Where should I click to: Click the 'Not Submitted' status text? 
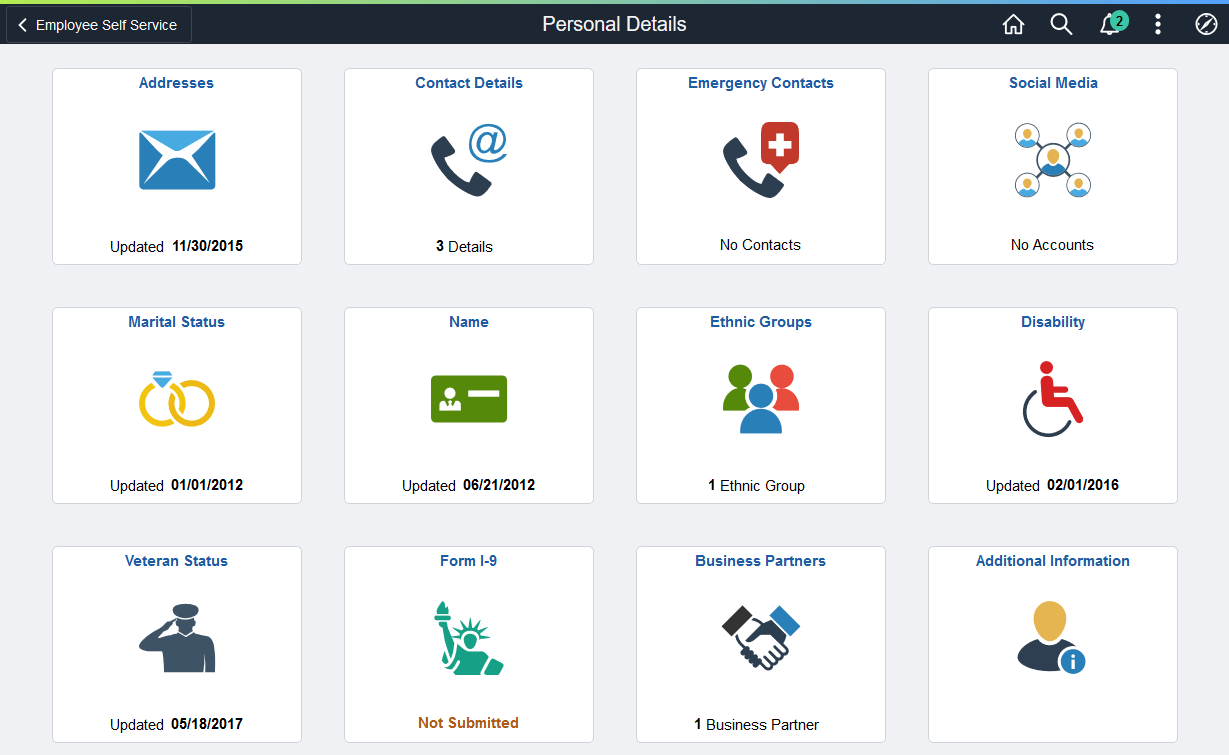point(469,722)
